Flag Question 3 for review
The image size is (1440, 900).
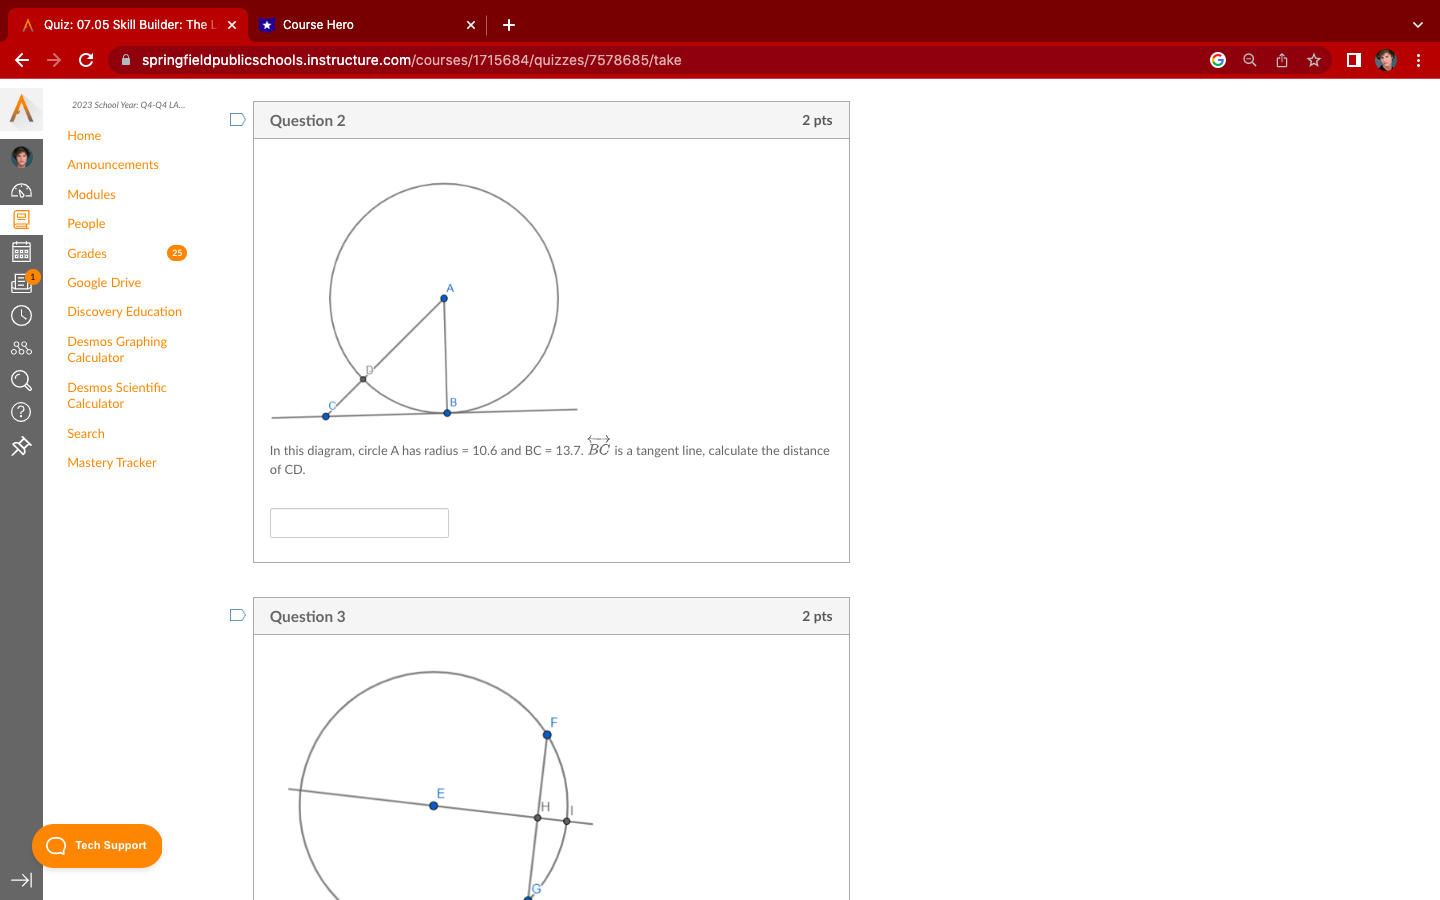click(x=238, y=615)
